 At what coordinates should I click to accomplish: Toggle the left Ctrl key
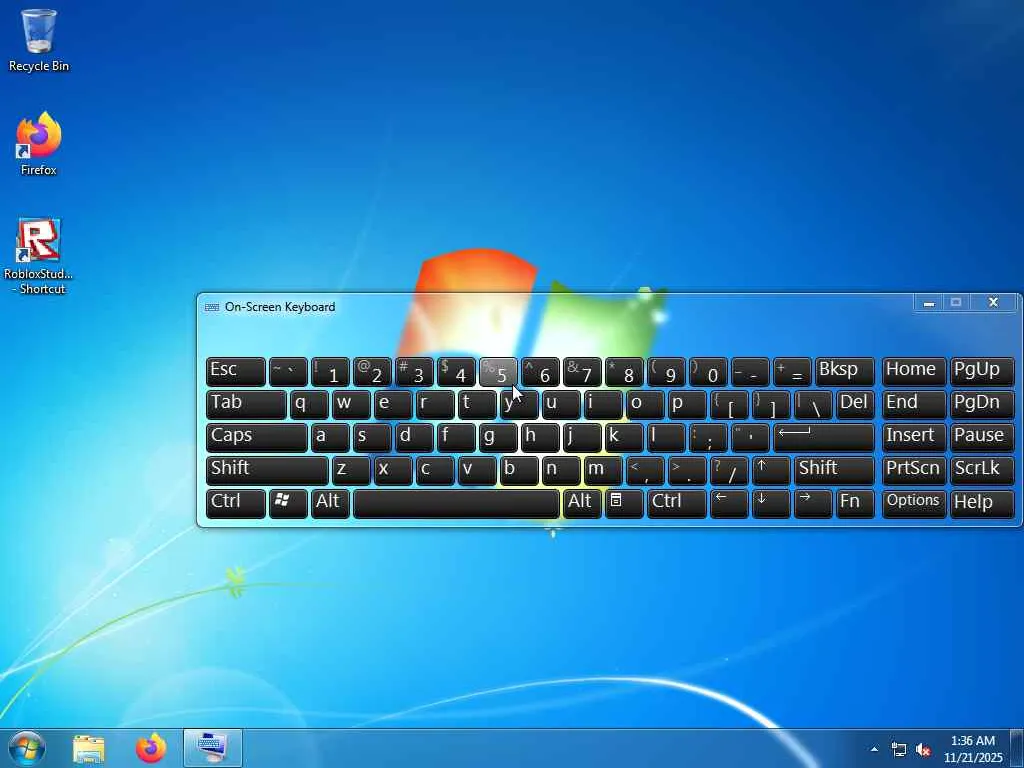coord(236,503)
